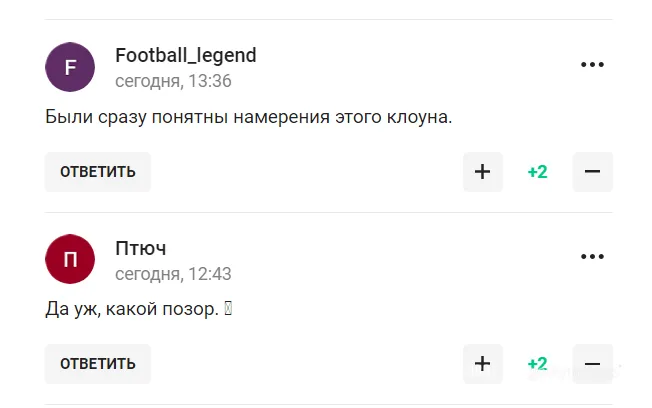Click emoji at end of Птюч's comment
This screenshot has height=408, width=652.
click(x=228, y=310)
